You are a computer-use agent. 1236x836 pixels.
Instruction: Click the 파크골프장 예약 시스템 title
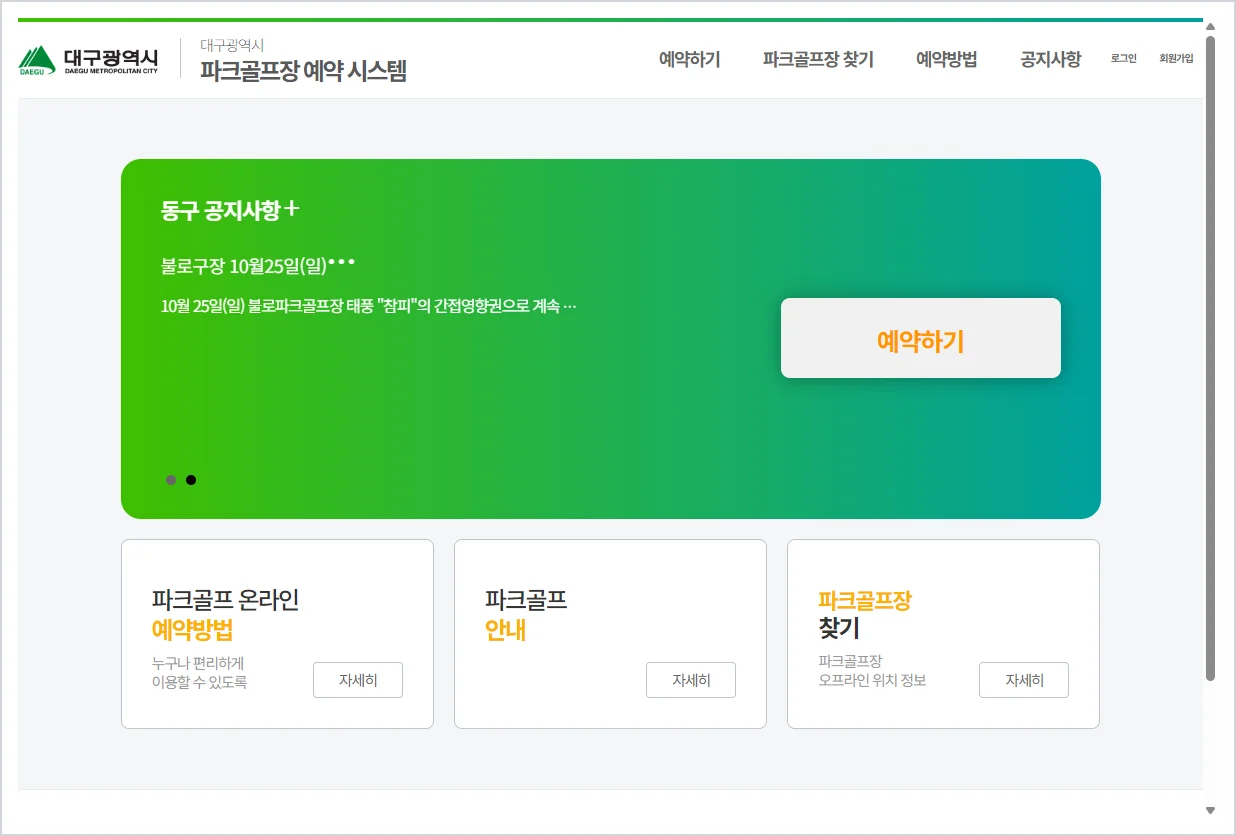click(x=303, y=71)
